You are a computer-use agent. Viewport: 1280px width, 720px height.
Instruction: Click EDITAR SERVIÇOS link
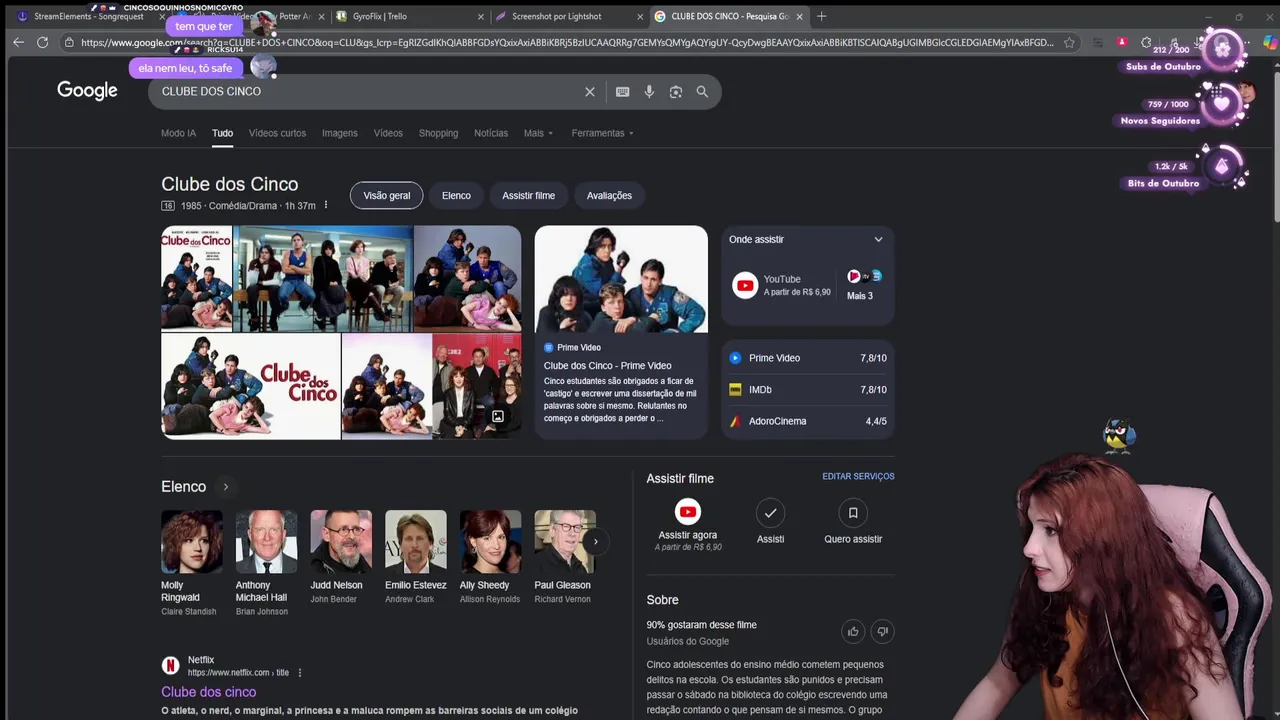point(858,477)
